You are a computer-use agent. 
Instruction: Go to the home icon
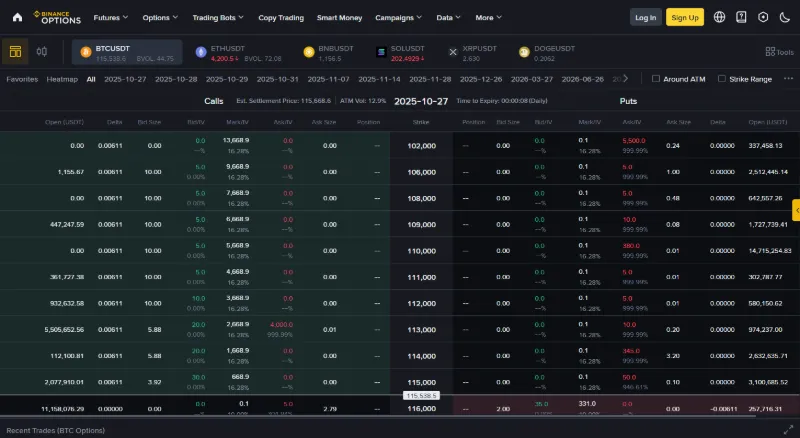pyautogui.click(x=17, y=17)
